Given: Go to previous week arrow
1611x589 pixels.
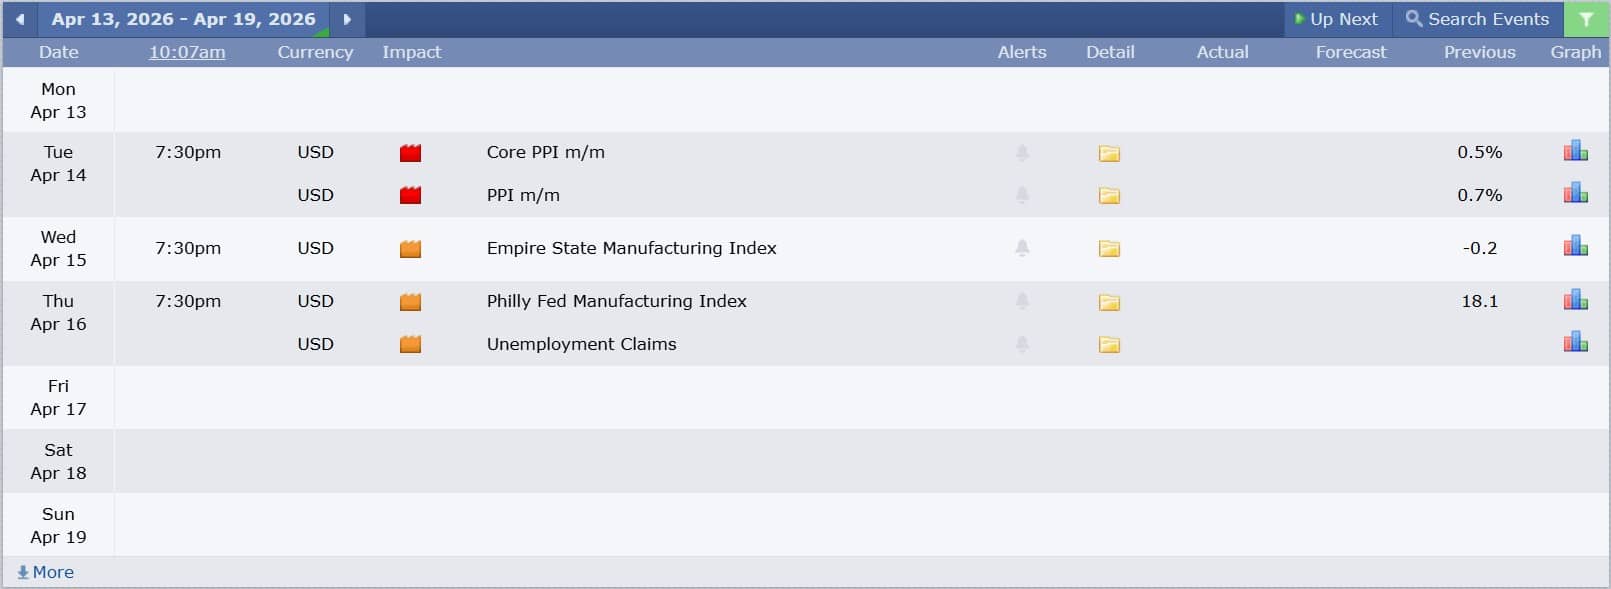Looking at the screenshot, I should point(19,19).
